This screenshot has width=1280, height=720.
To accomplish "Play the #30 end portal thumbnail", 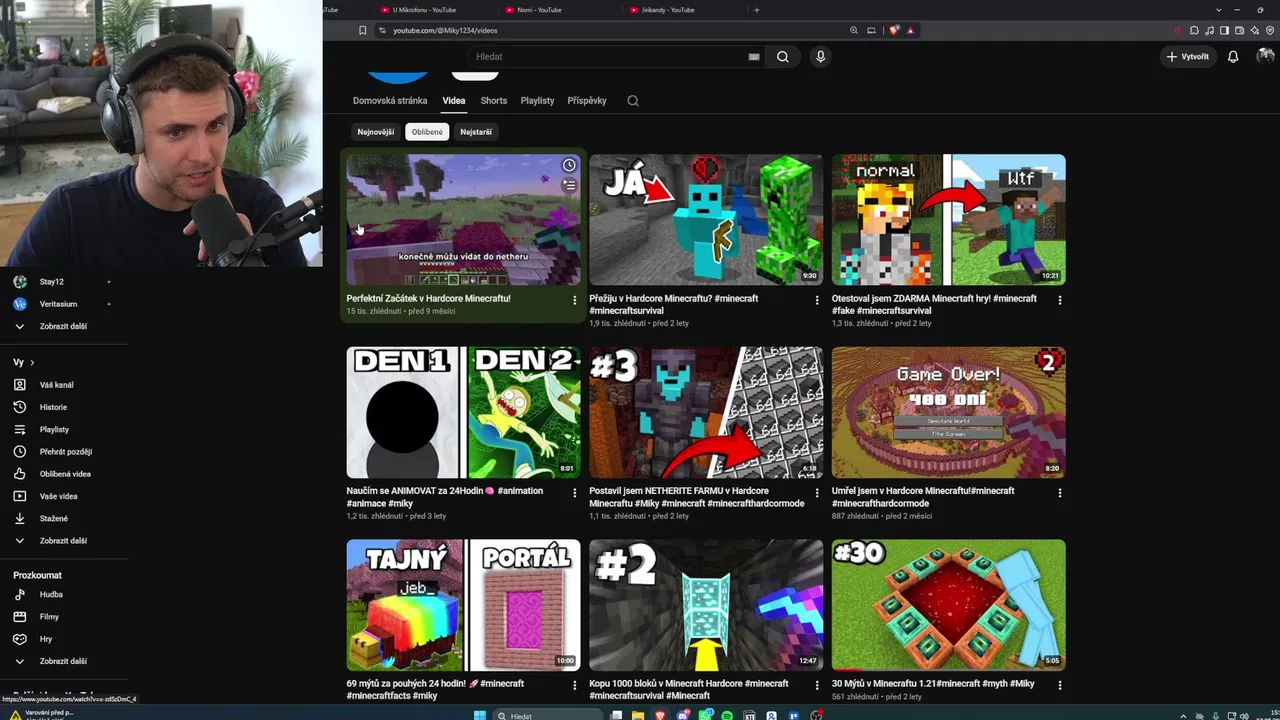I will [948, 605].
